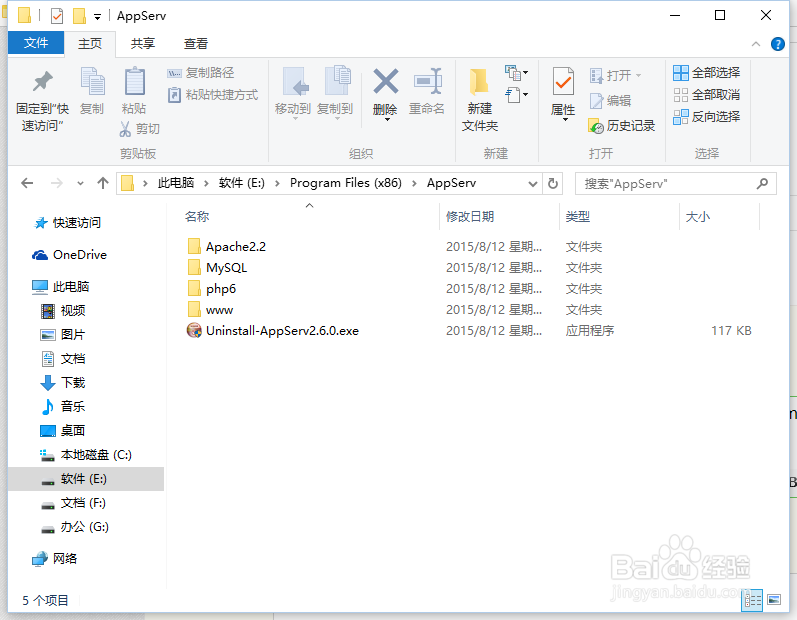Open the Move to menu

[293, 94]
